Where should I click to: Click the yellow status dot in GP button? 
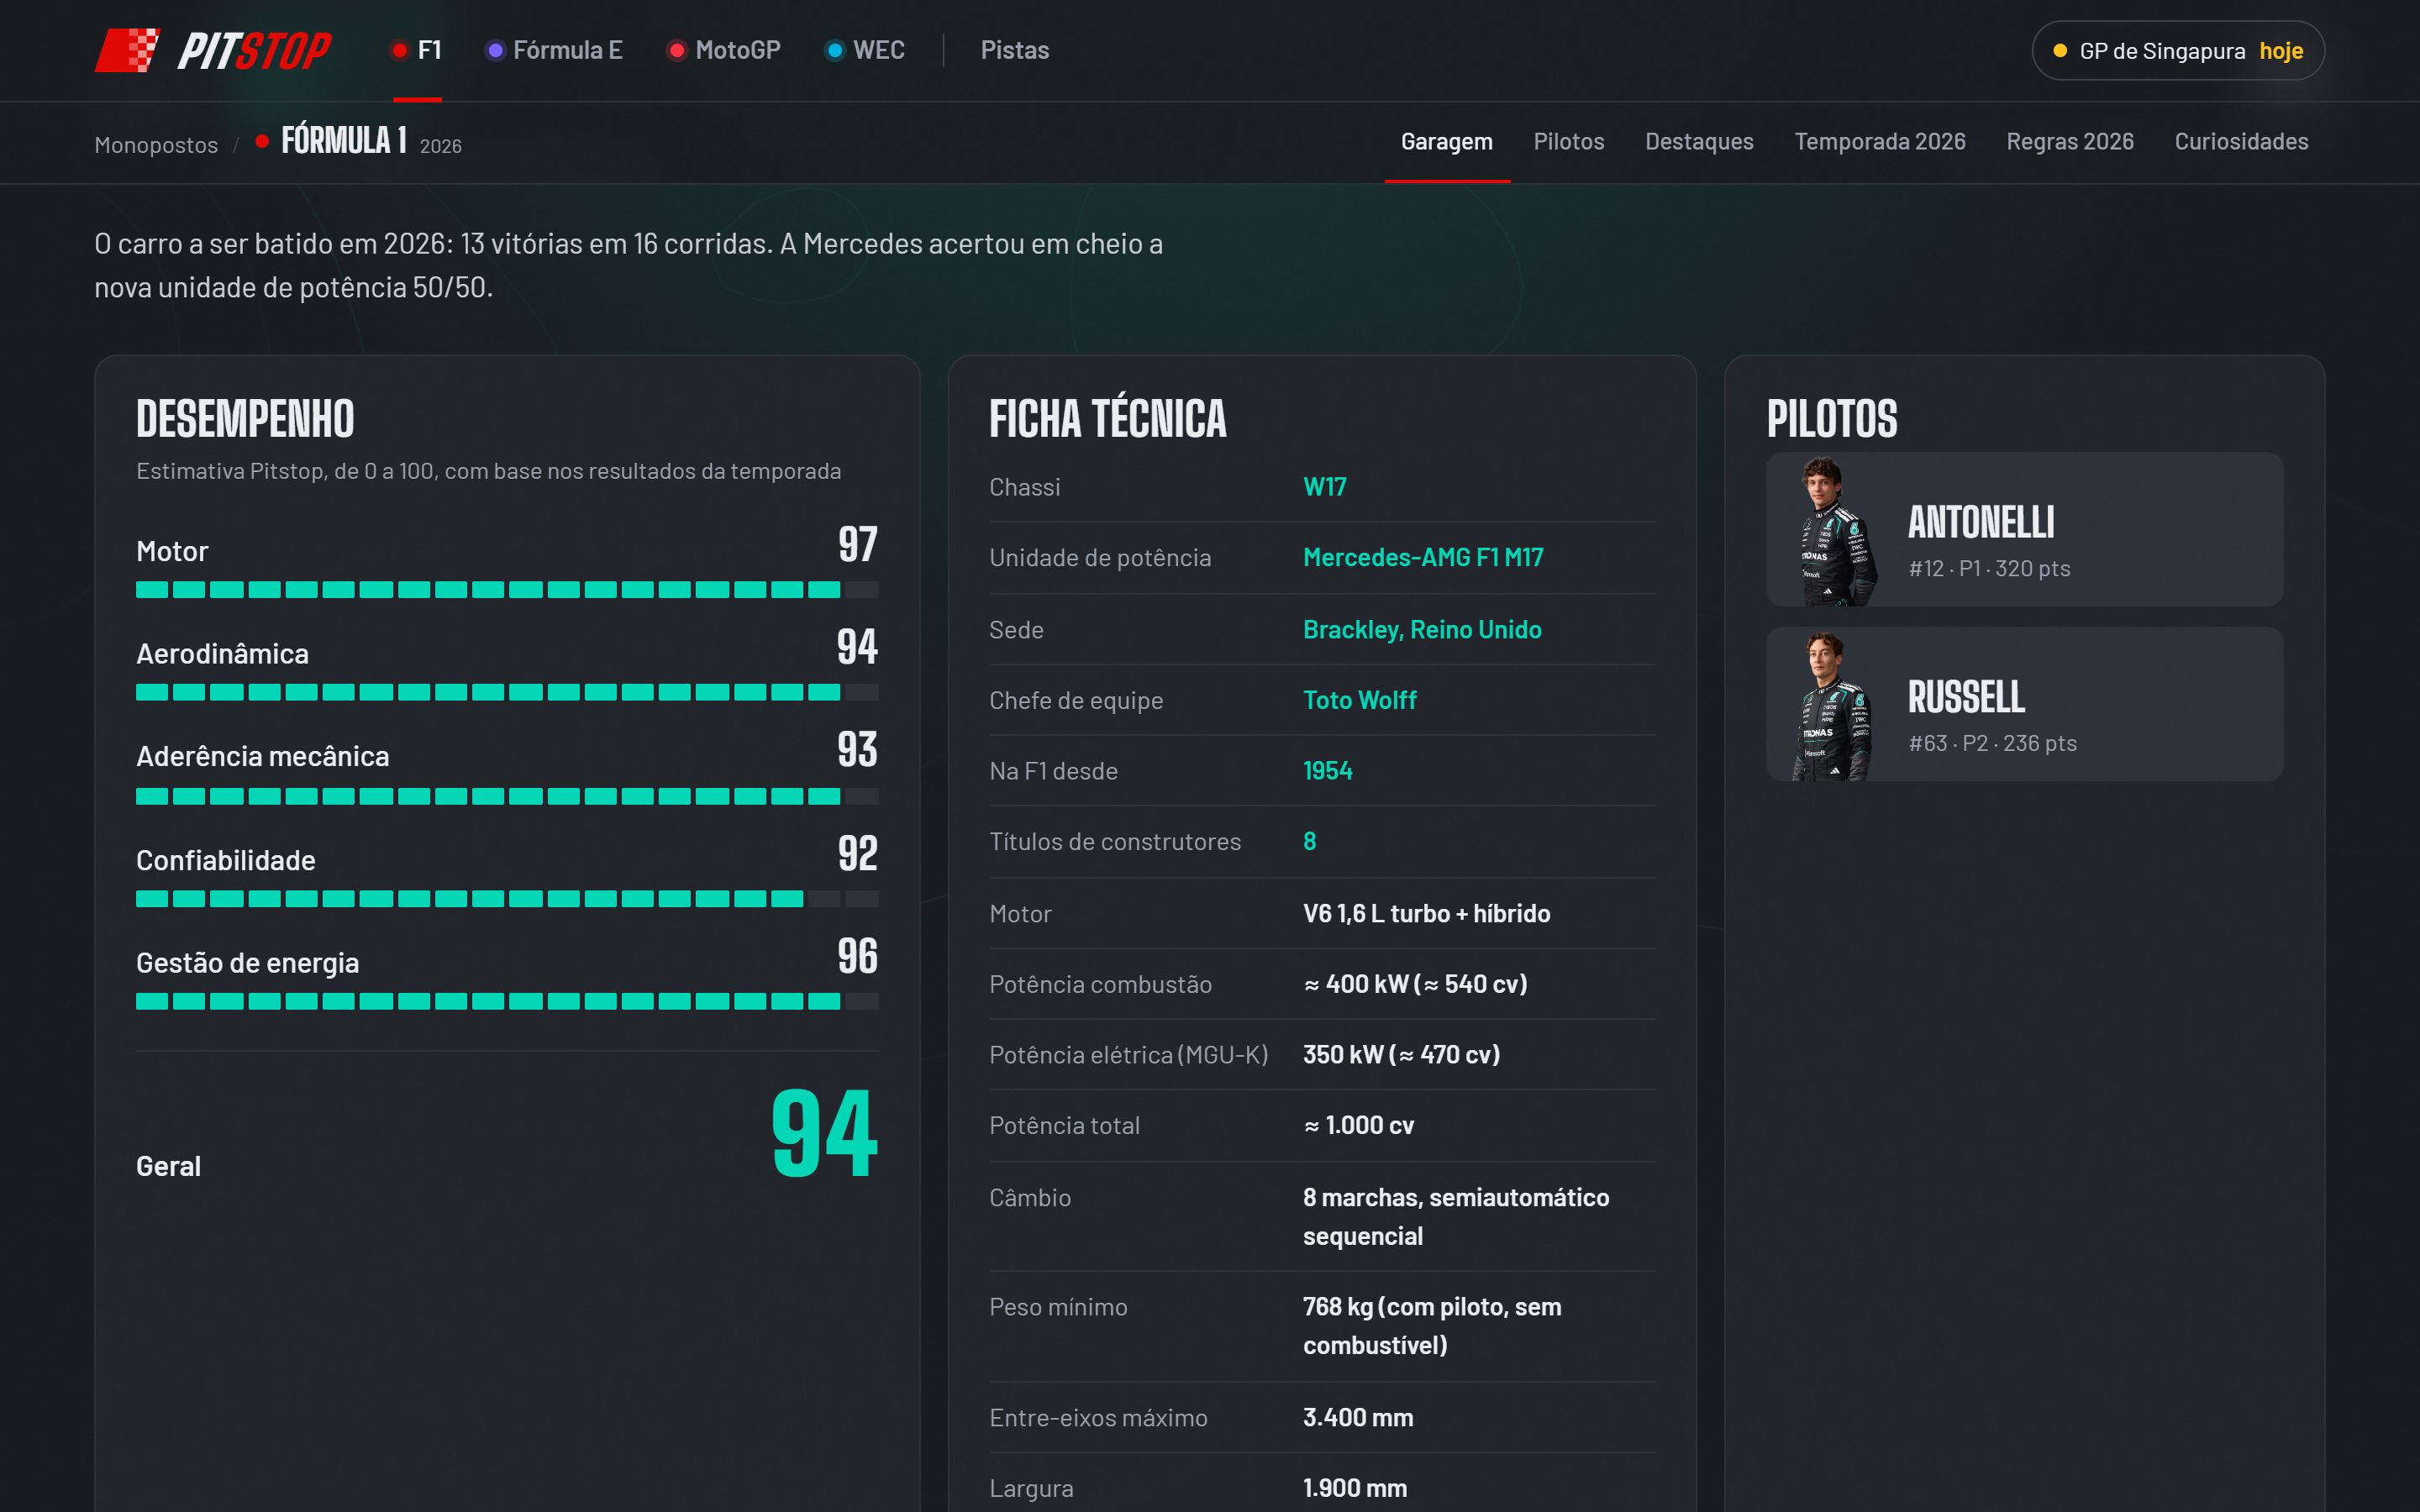pos(2060,50)
